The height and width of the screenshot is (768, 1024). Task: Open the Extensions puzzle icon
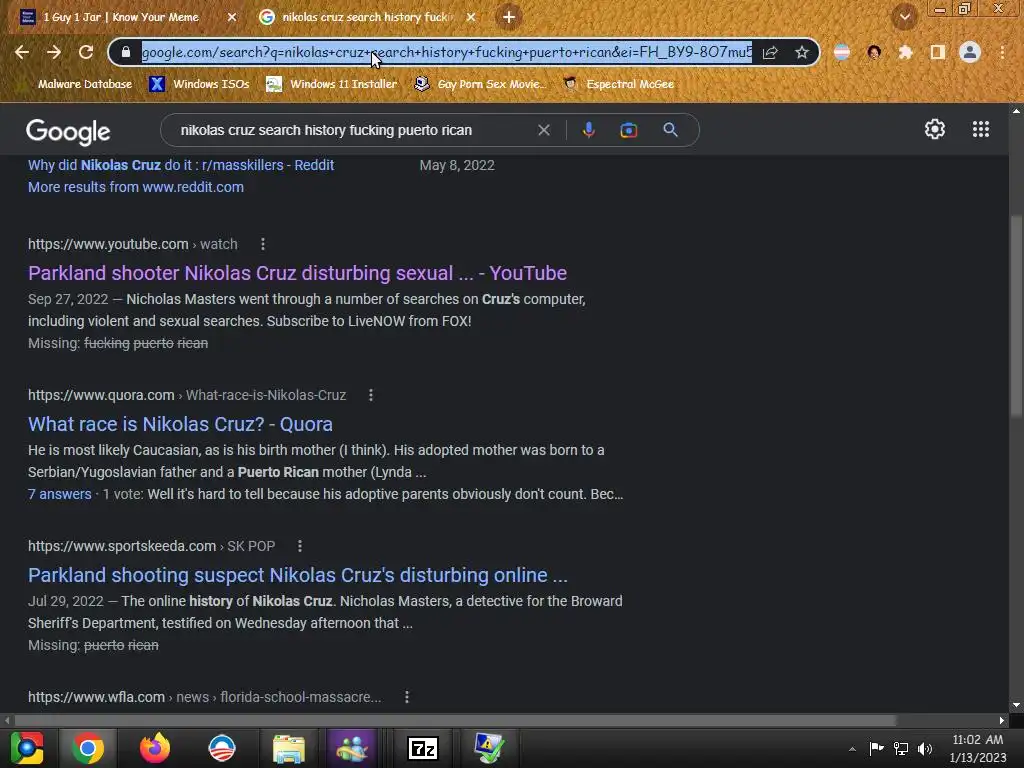click(905, 52)
